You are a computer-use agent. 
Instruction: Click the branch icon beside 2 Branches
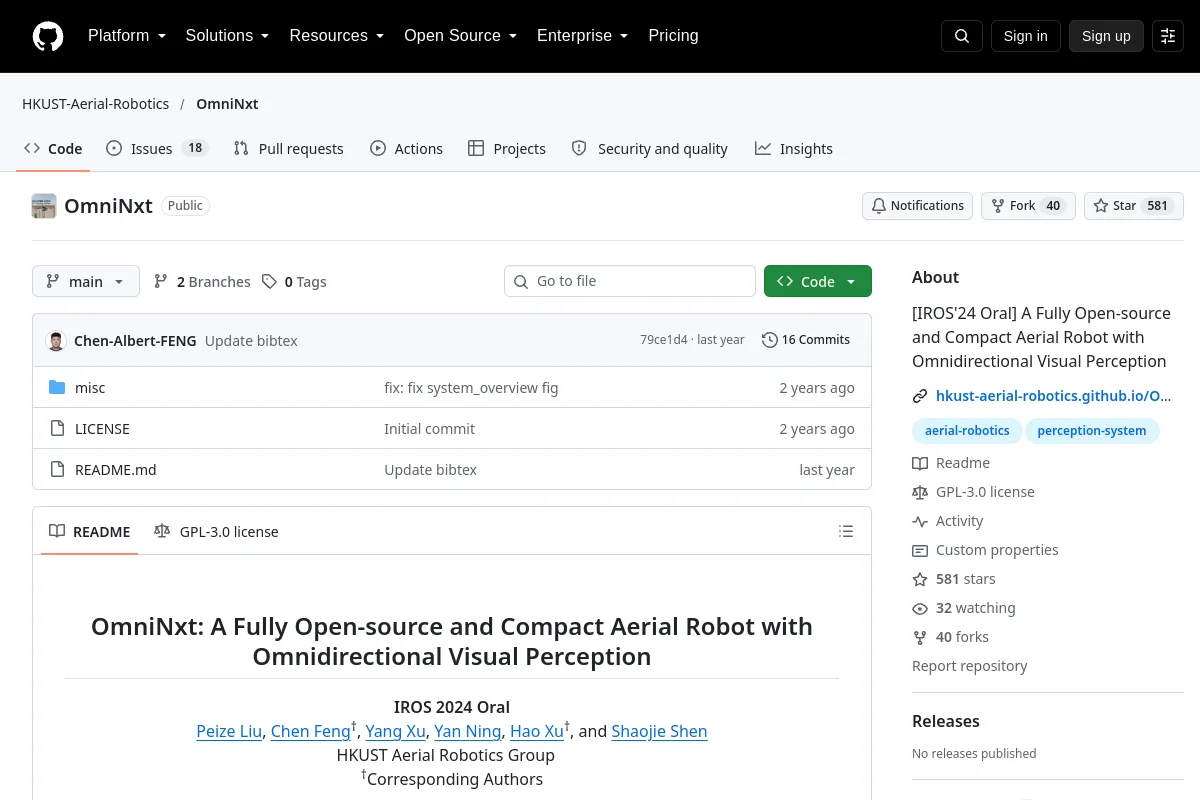click(161, 282)
